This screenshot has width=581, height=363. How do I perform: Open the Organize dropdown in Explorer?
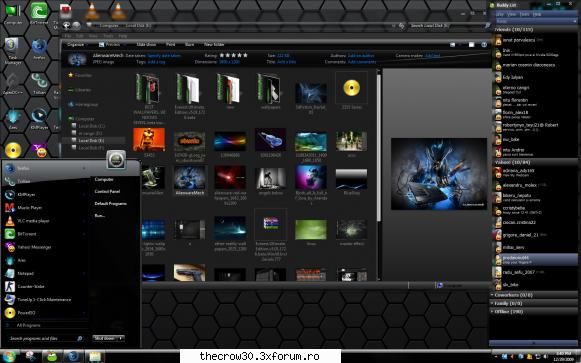click(76, 44)
